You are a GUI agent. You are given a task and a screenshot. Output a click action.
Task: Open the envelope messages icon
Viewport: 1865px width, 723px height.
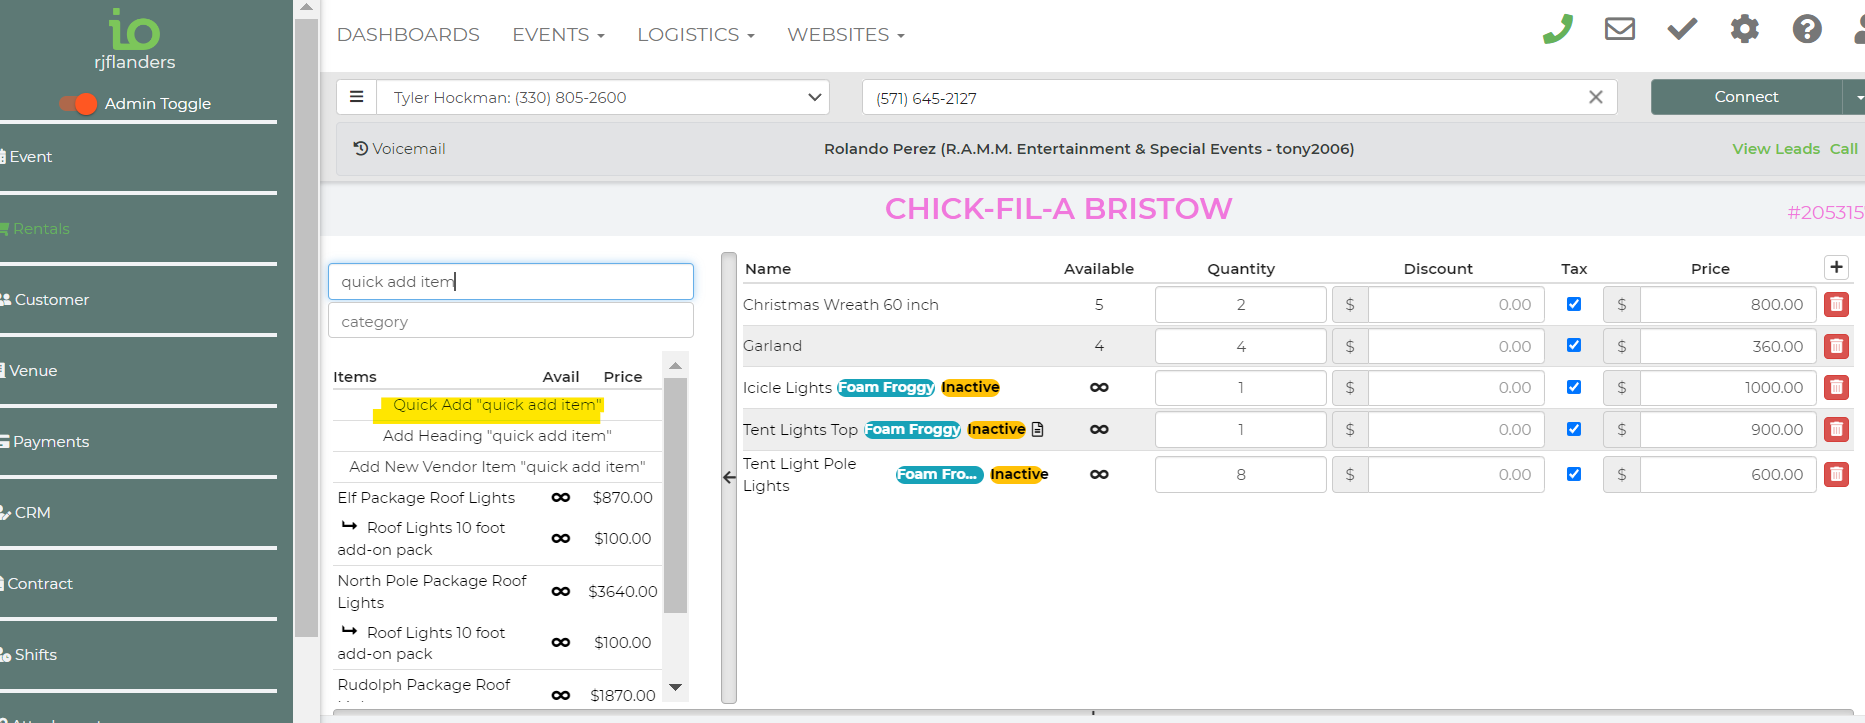coord(1619,29)
